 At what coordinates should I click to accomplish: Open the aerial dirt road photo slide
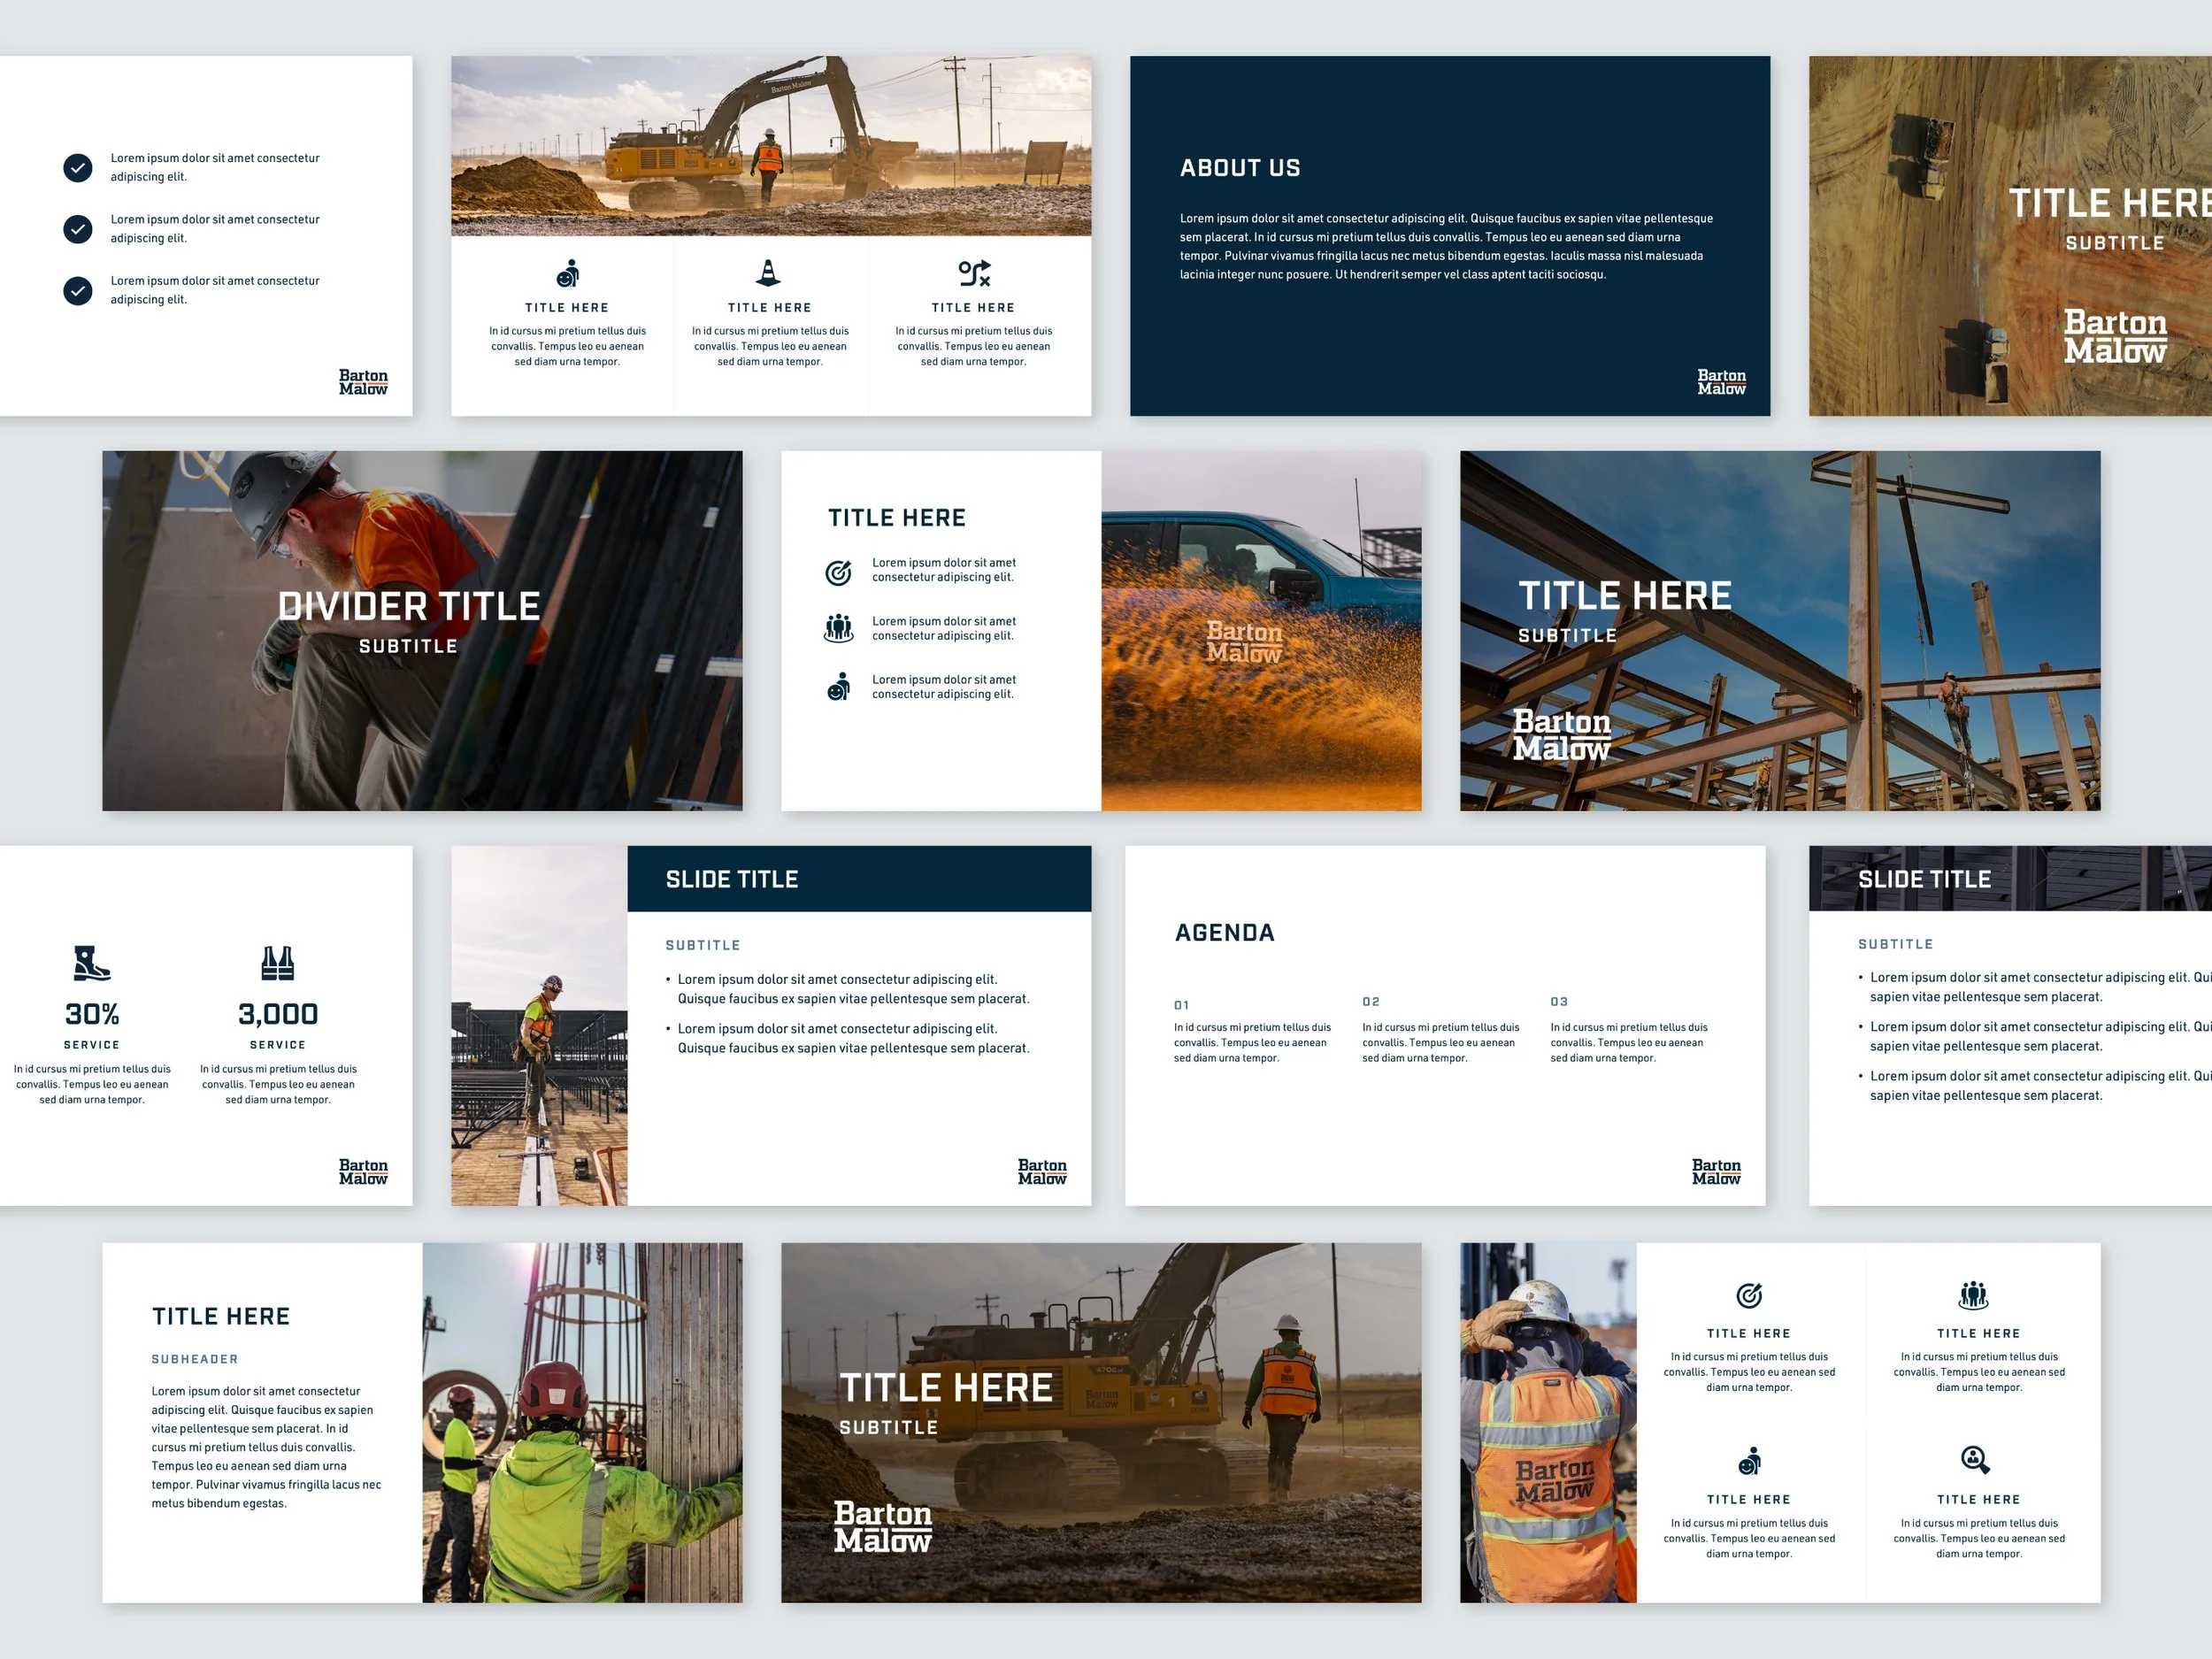coord(2010,236)
